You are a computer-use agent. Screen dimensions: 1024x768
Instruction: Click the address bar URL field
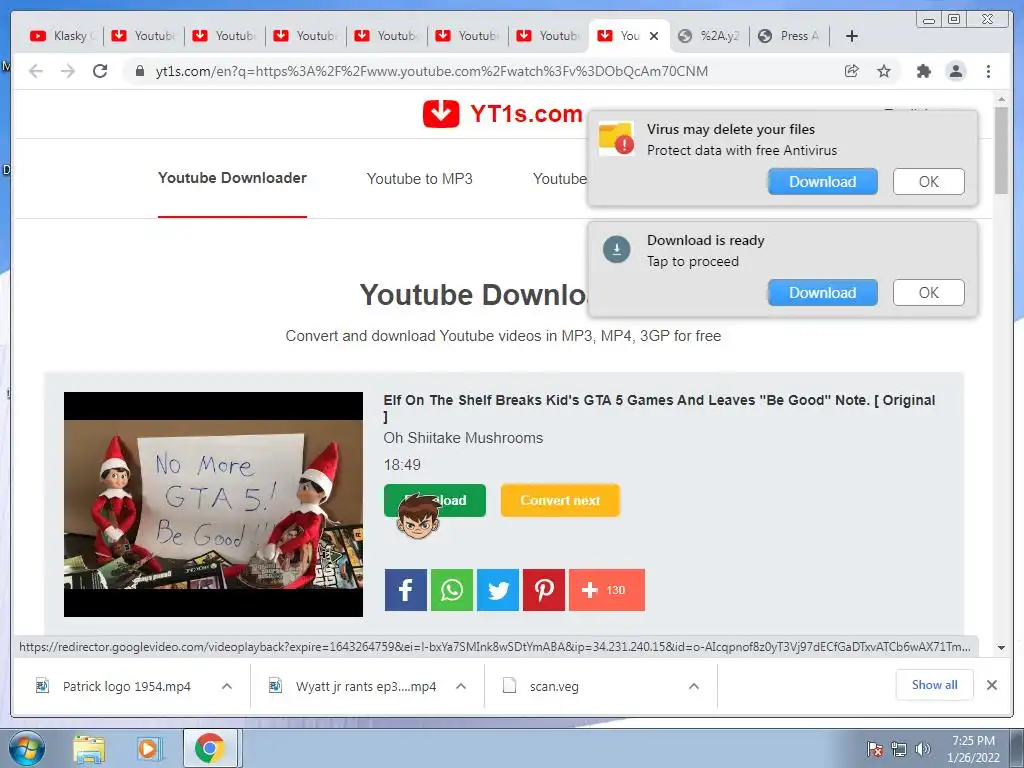(431, 71)
